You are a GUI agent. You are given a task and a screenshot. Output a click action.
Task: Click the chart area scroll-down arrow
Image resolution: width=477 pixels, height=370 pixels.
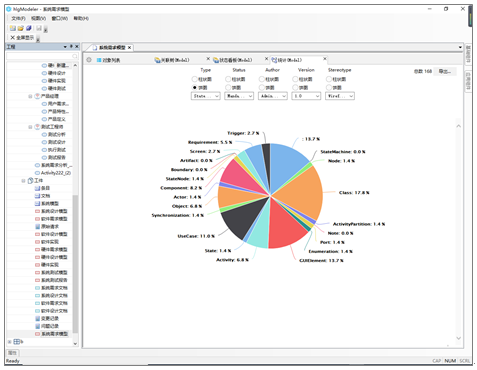coord(459,338)
